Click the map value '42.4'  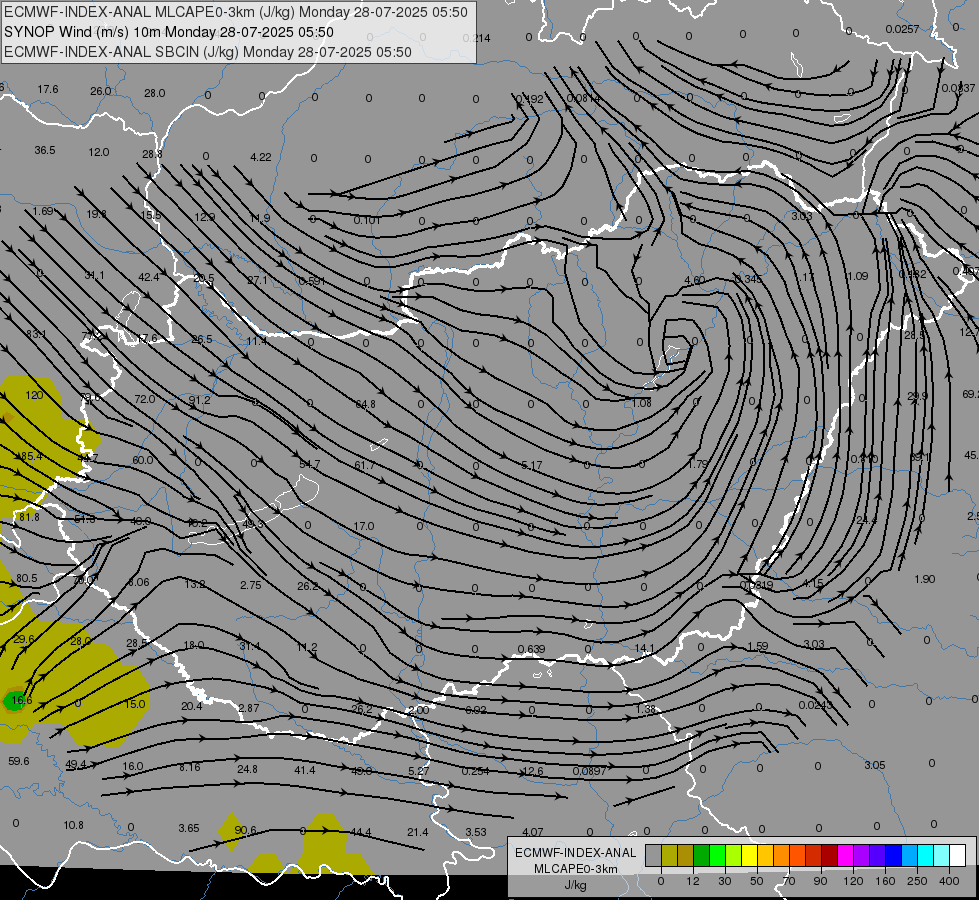pyautogui.click(x=149, y=277)
